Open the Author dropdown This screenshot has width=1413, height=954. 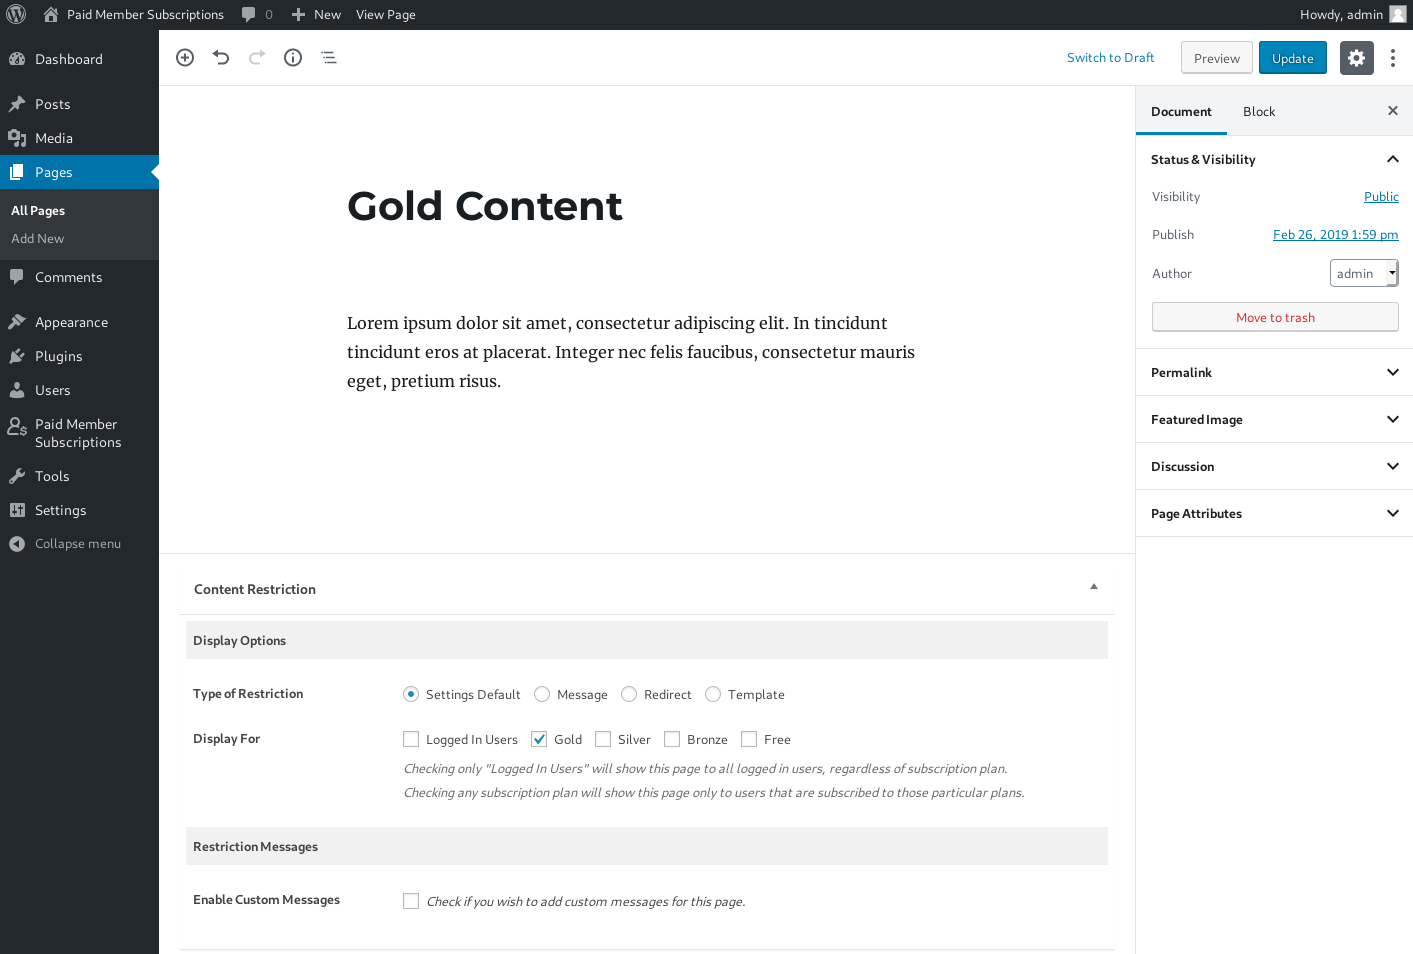[x=1364, y=273]
